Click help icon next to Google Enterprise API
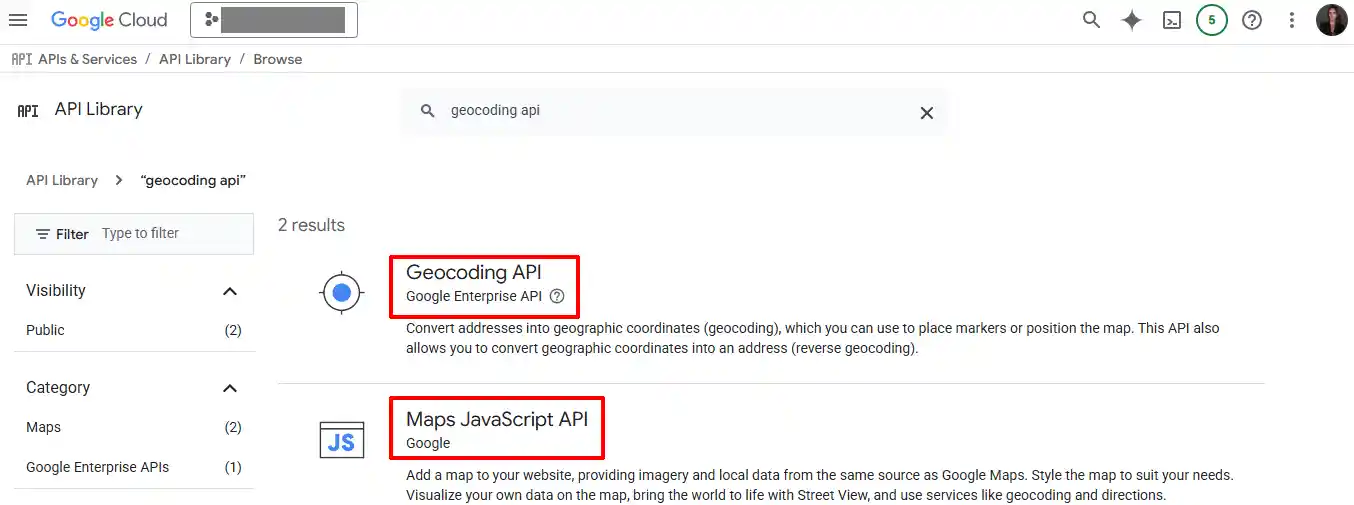Screen dimensions: 1354x505 pos(558,296)
